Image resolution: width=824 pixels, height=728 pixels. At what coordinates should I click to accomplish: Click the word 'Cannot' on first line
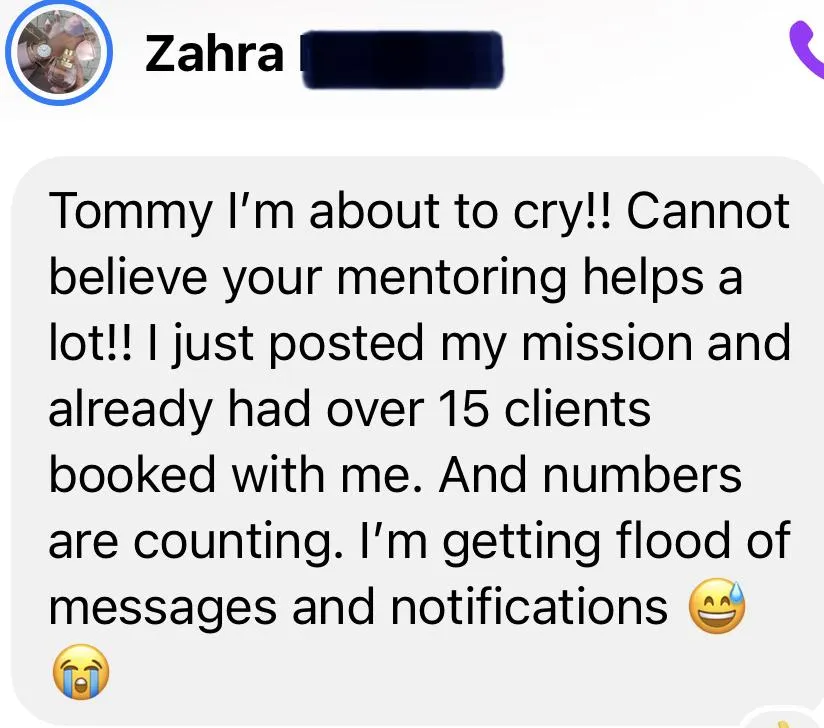[708, 211]
